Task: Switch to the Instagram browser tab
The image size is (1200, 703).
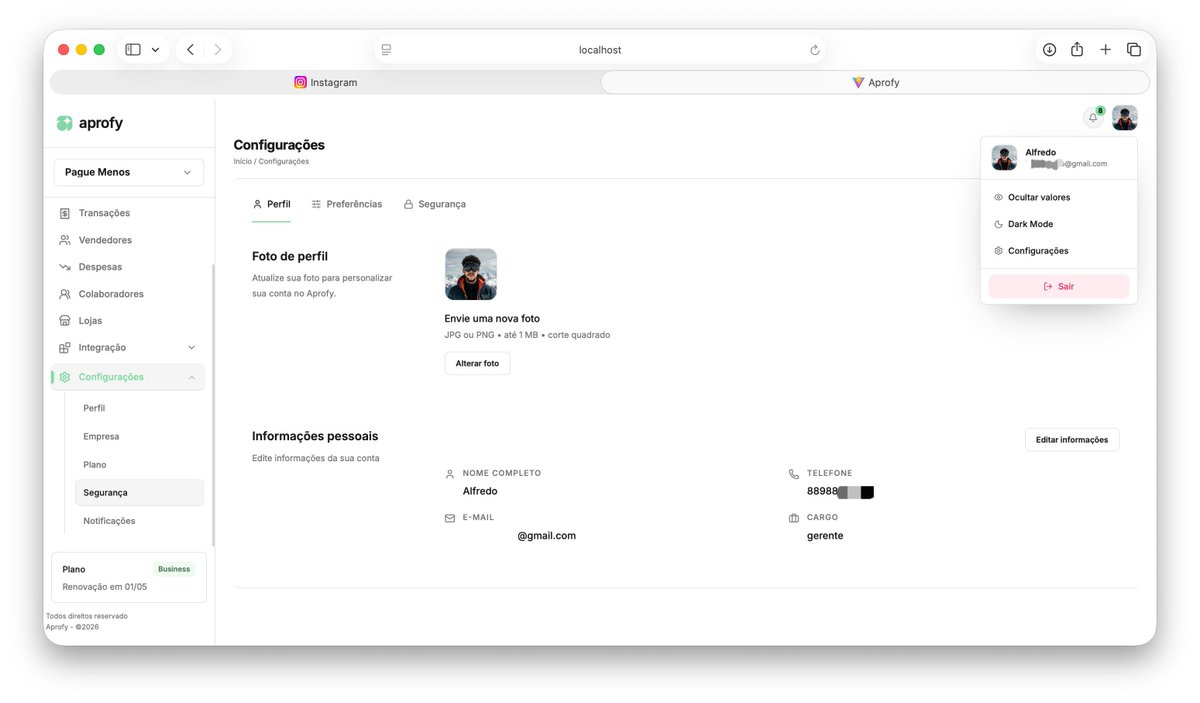Action: (x=325, y=82)
